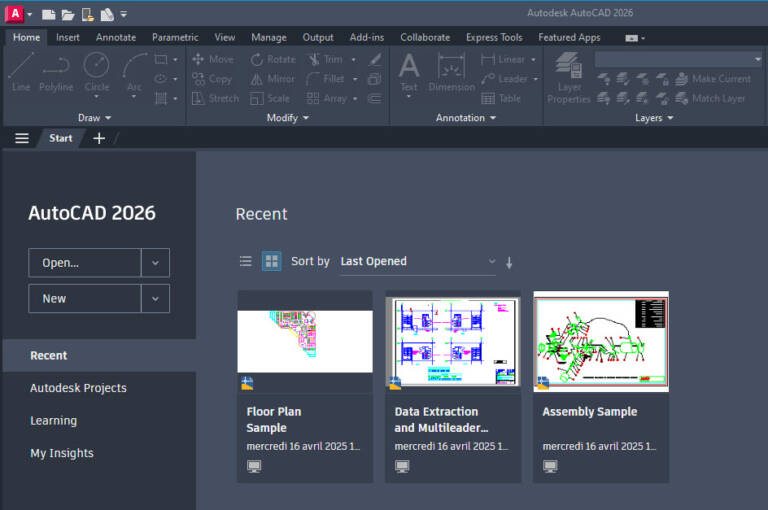This screenshot has width=768, height=510.
Task: Reverse sort order with the arrow
Action: [509, 262]
